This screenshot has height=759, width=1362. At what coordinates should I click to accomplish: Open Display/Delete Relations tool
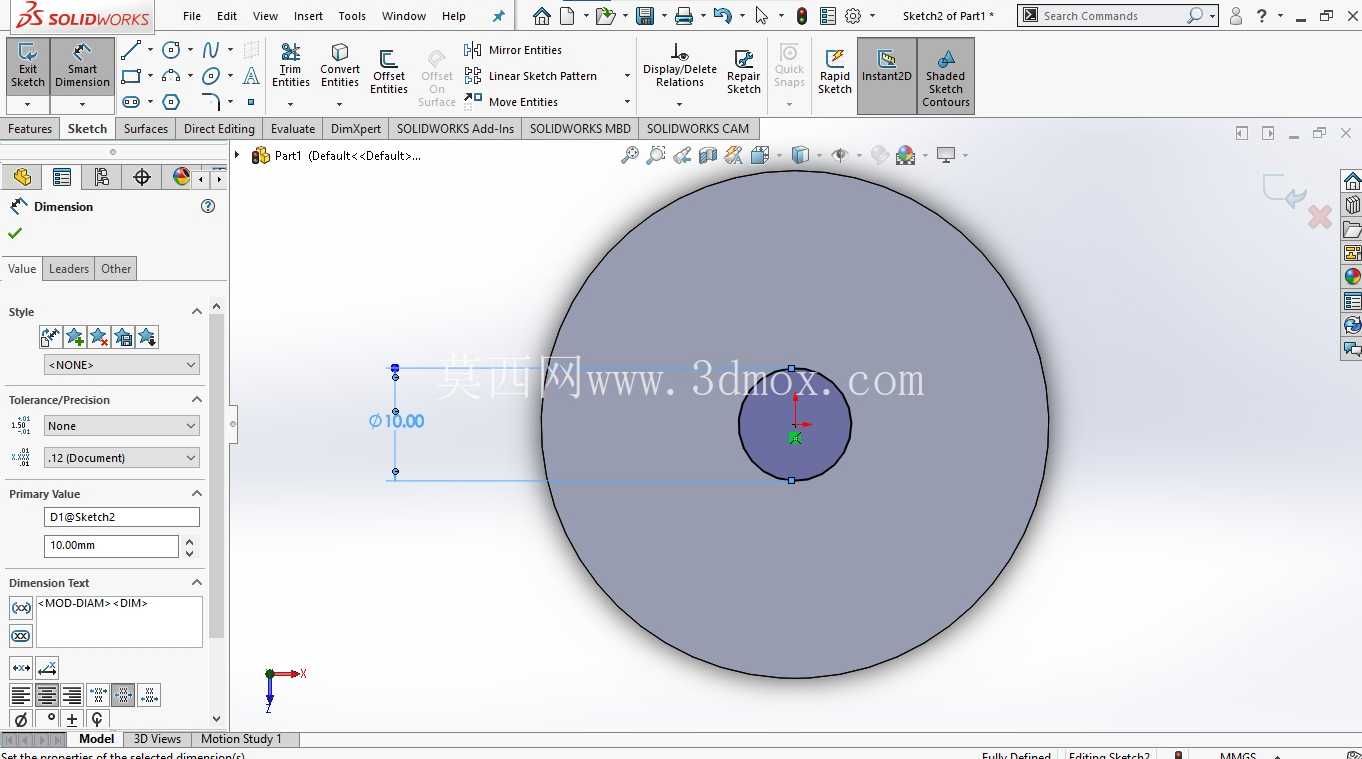[x=680, y=66]
